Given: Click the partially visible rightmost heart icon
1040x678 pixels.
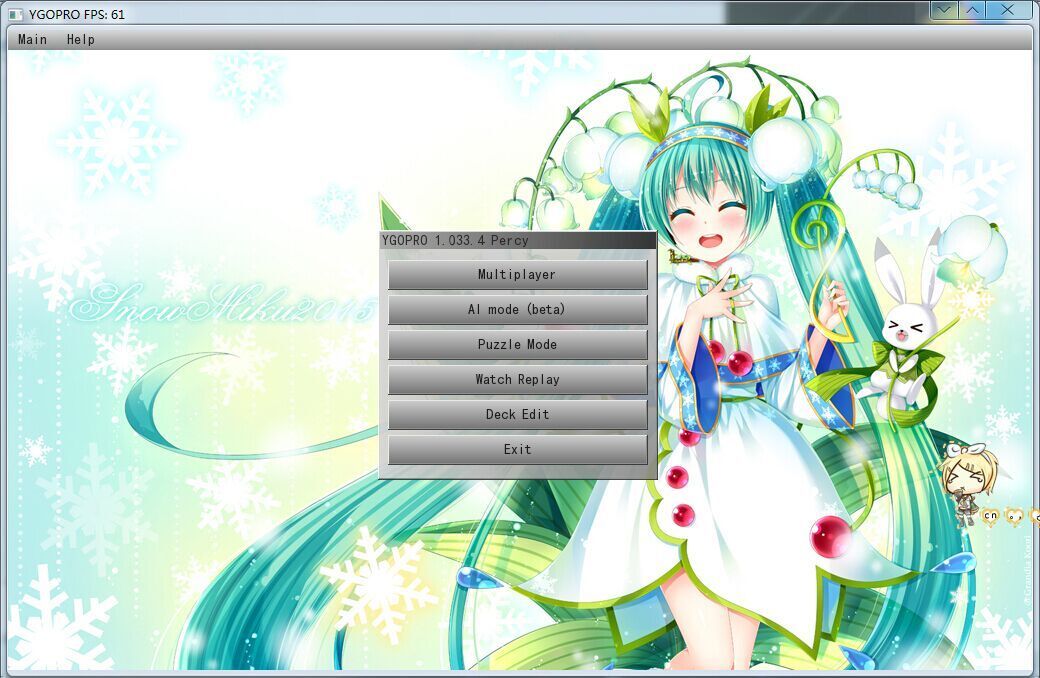Looking at the screenshot, I should 1034,516.
